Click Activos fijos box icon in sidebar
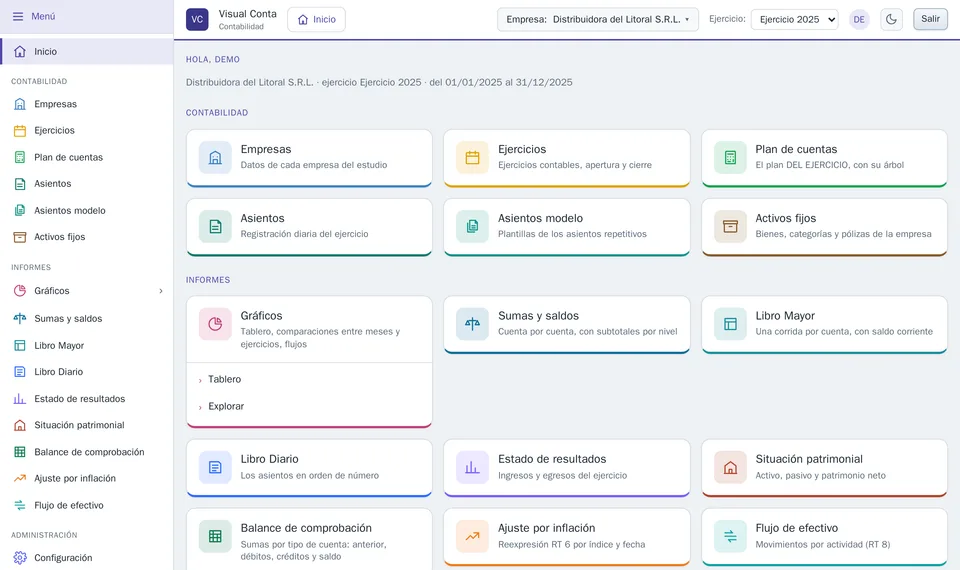The image size is (960, 570). (x=20, y=237)
